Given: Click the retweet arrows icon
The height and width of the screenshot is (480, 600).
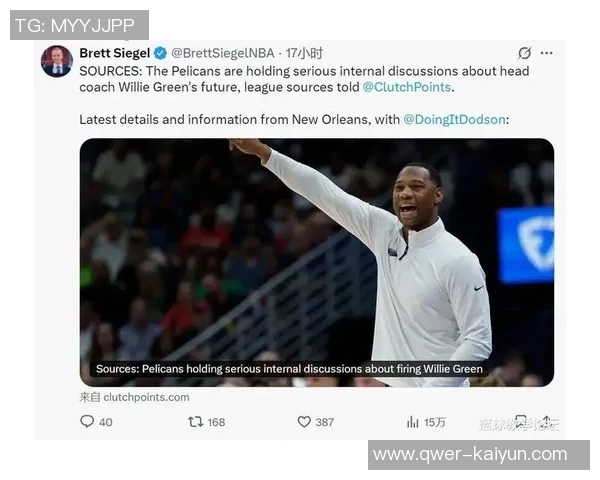Looking at the screenshot, I should (195, 422).
